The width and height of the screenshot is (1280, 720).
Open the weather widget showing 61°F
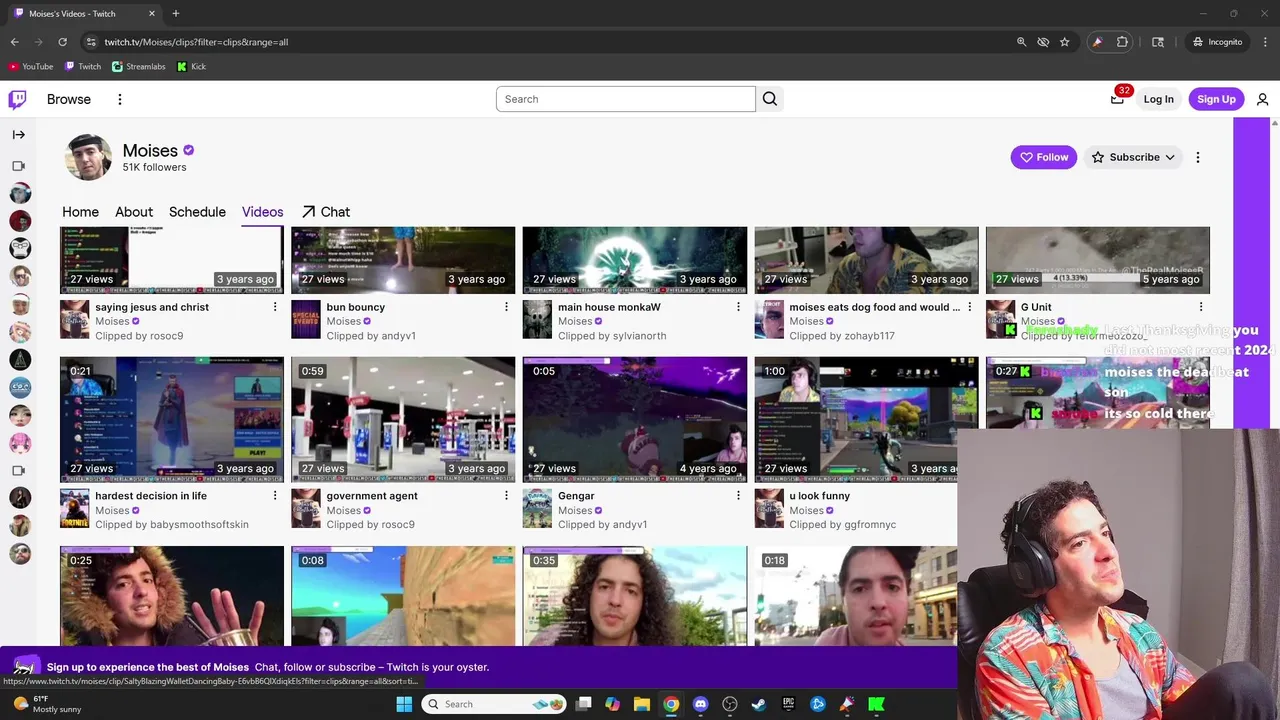coord(47,704)
